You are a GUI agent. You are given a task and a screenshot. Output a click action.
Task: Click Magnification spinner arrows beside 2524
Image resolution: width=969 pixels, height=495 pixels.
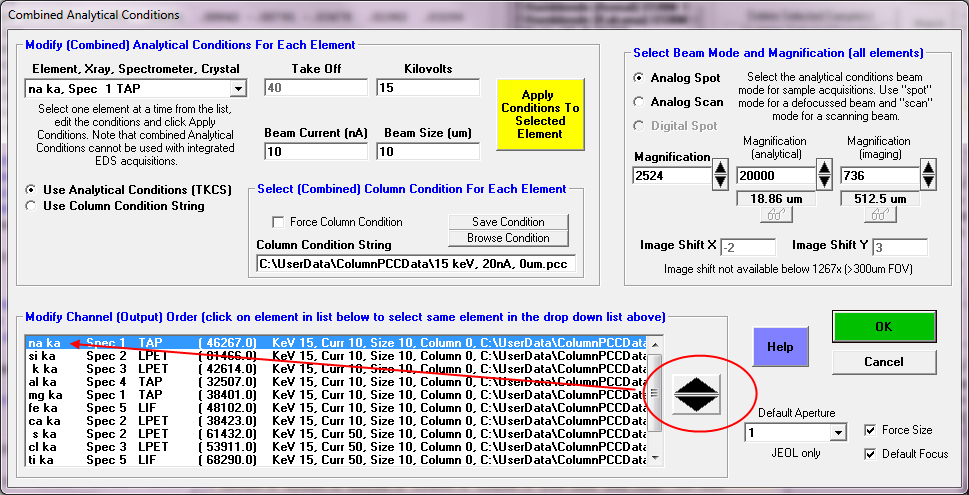coord(719,176)
